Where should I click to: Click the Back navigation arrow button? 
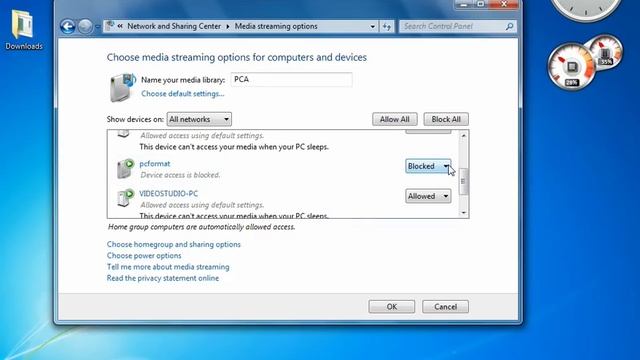click(68, 27)
